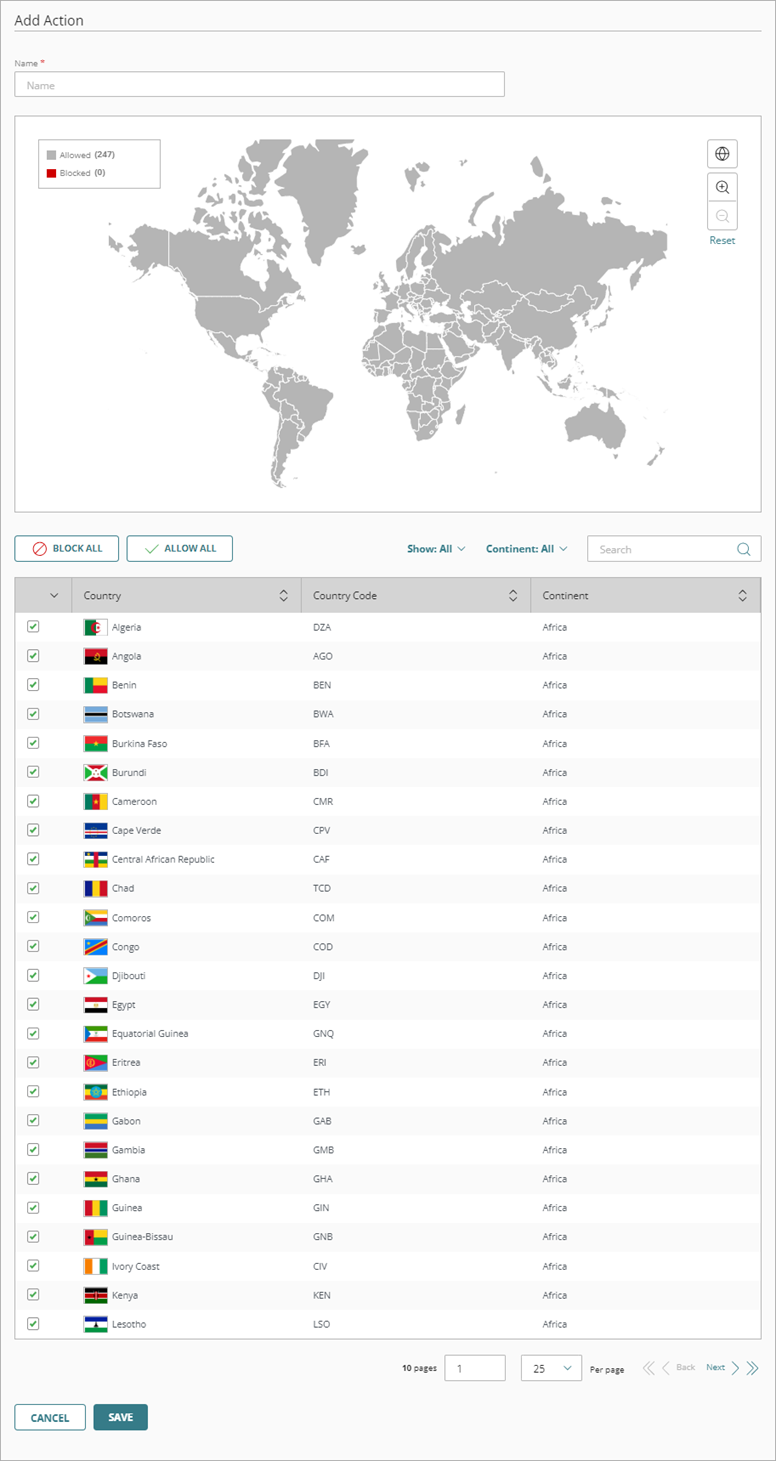Click the Allow All button
This screenshot has width=776, height=1461.
(x=179, y=548)
